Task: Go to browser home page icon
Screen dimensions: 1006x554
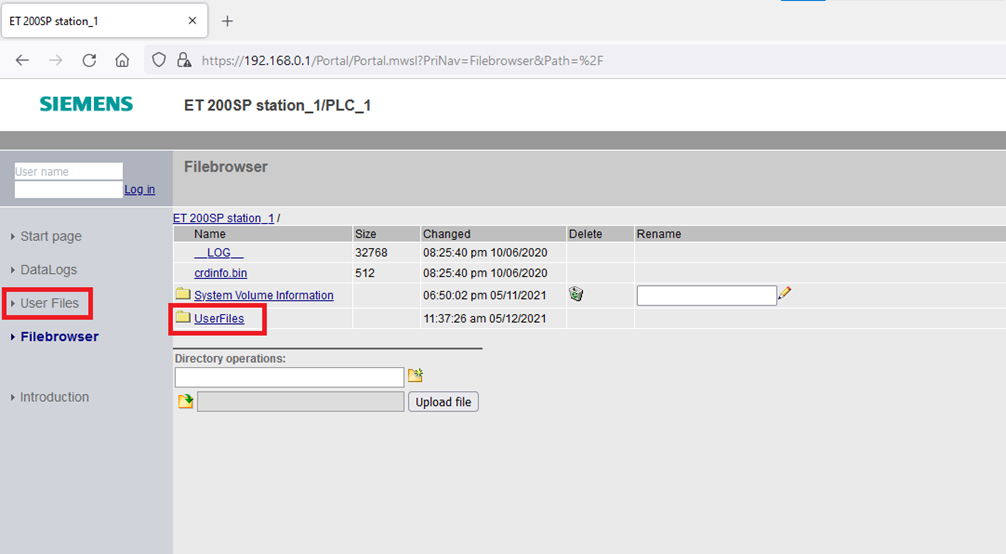Action: pyautogui.click(x=122, y=60)
